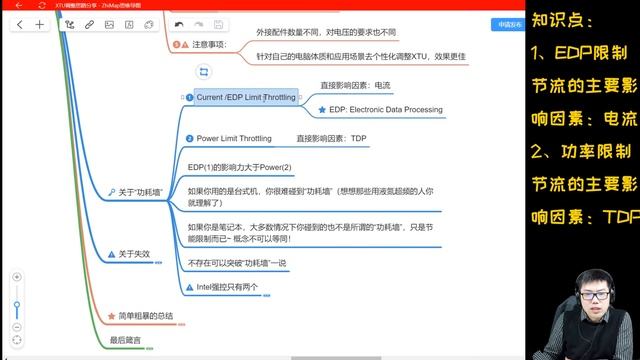The width and height of the screenshot is (640, 360).
Task: Select the 外接配件数量不同 node
Action: (x=326, y=32)
